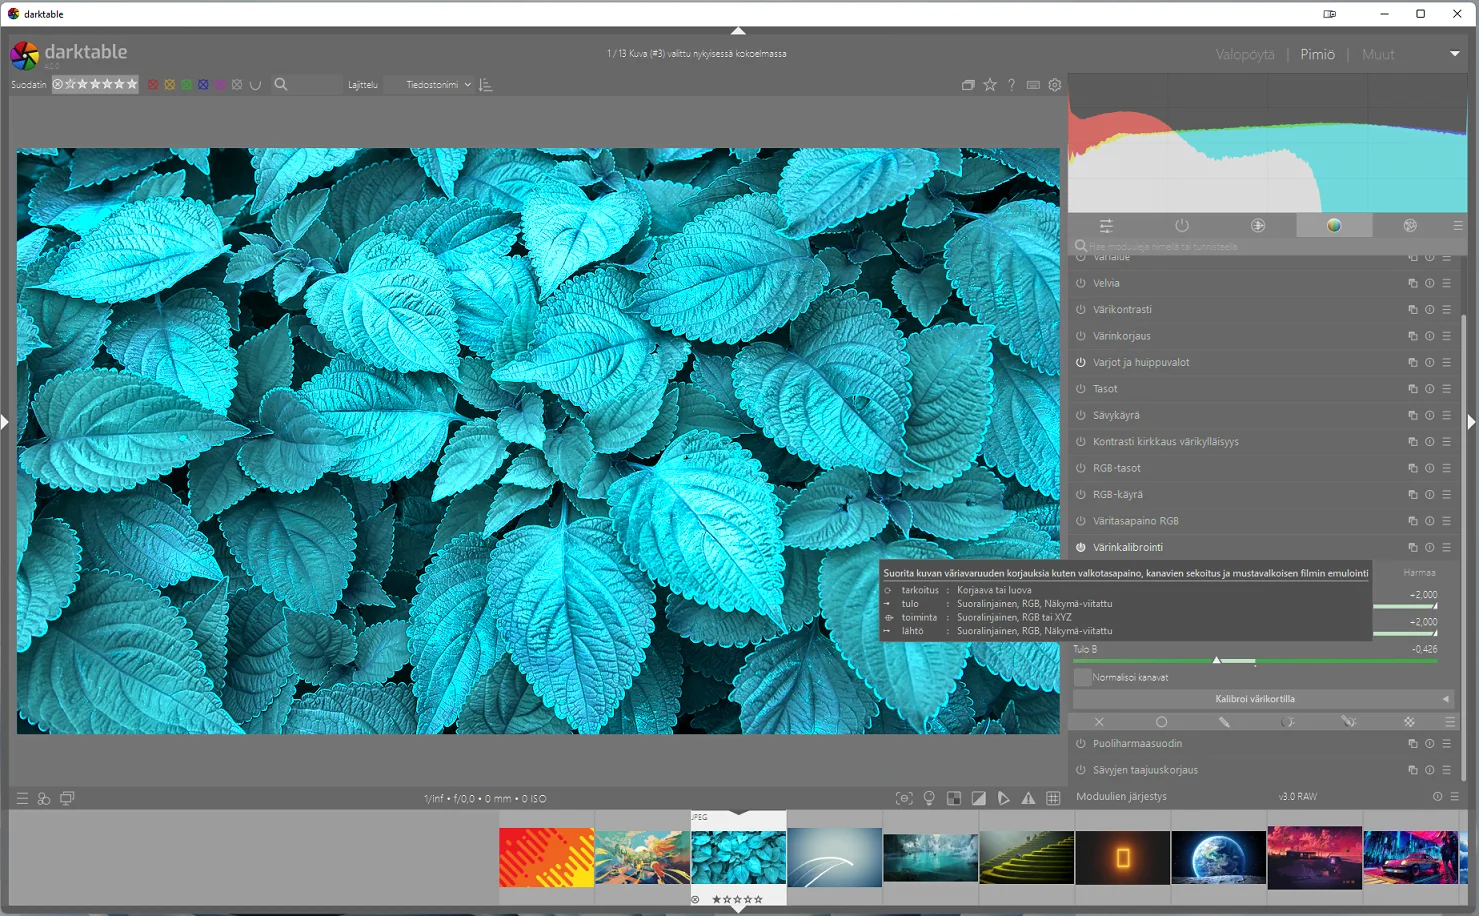1479x916 pixels.
Task: Toggle focus peaking icon
Action: pyautogui.click(x=904, y=798)
